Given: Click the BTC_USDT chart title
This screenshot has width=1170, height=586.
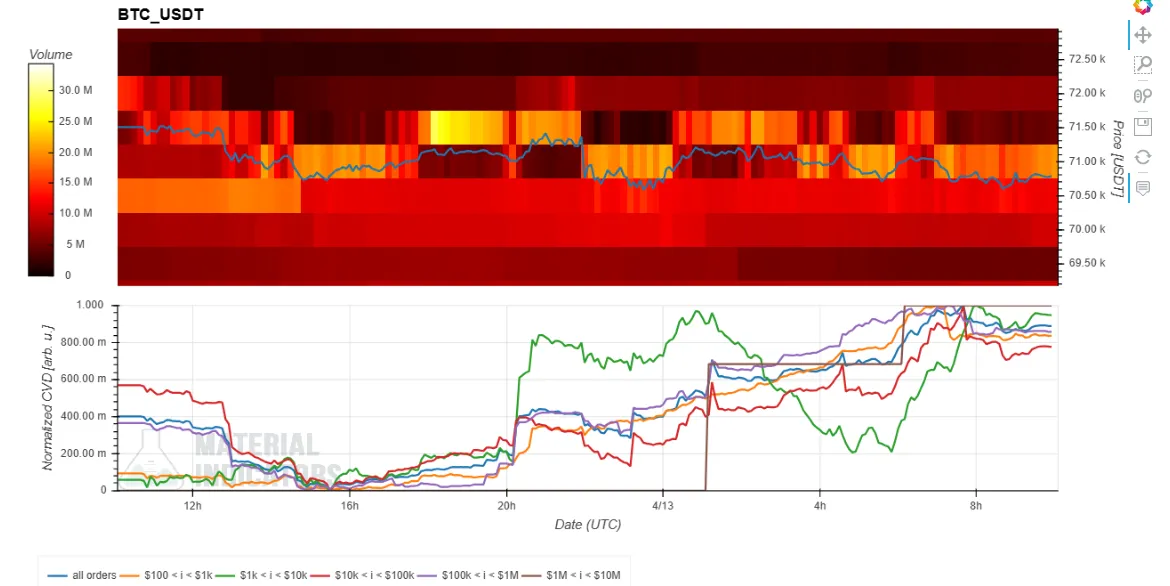Looking at the screenshot, I should pos(161,16).
